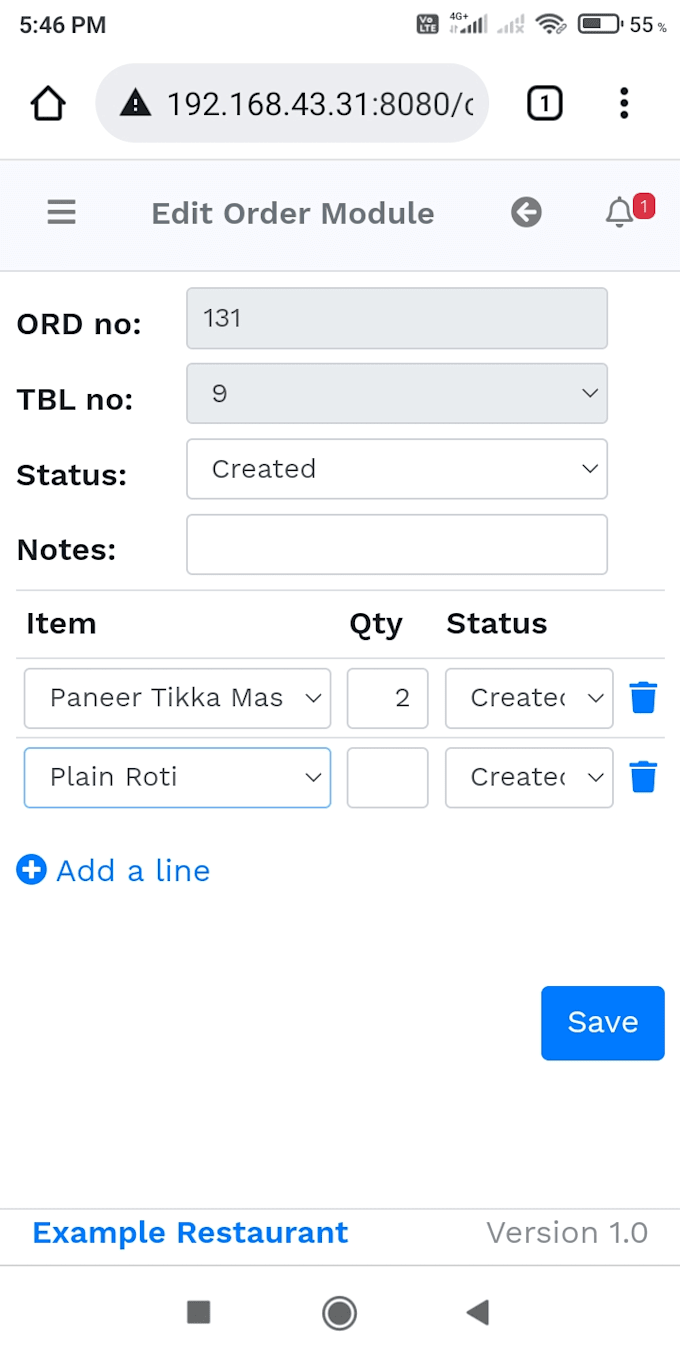Open browser three-dot overflow menu

coord(624,103)
